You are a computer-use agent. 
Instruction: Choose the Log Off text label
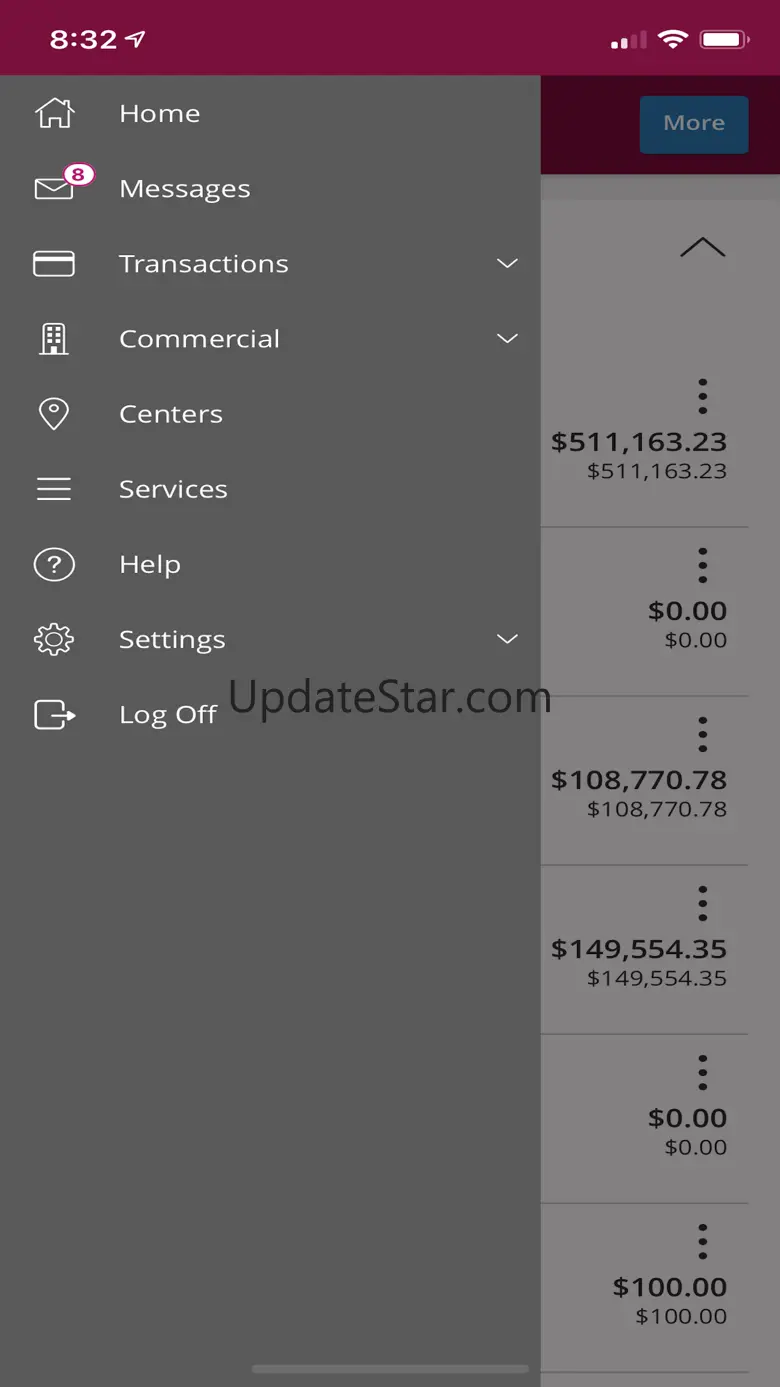click(168, 714)
